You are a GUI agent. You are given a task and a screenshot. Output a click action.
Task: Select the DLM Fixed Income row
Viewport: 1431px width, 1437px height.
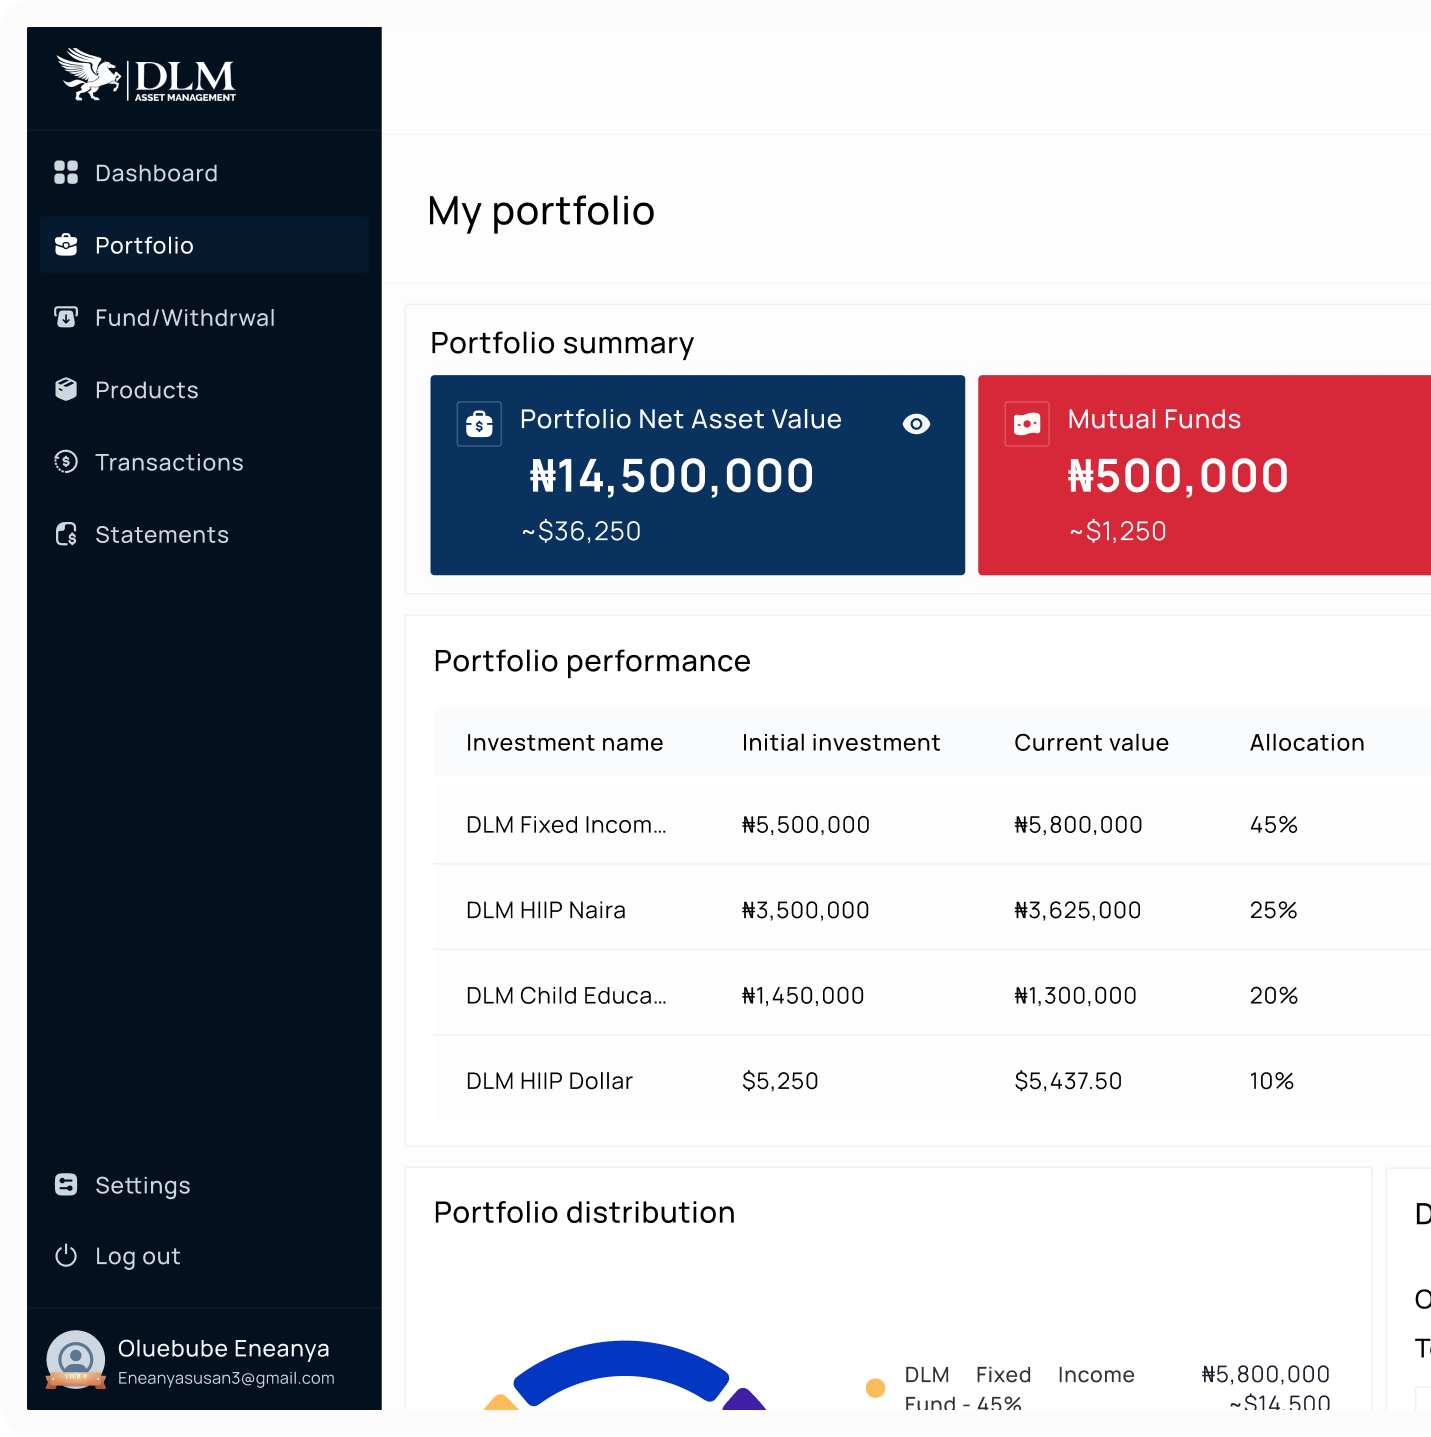point(565,825)
